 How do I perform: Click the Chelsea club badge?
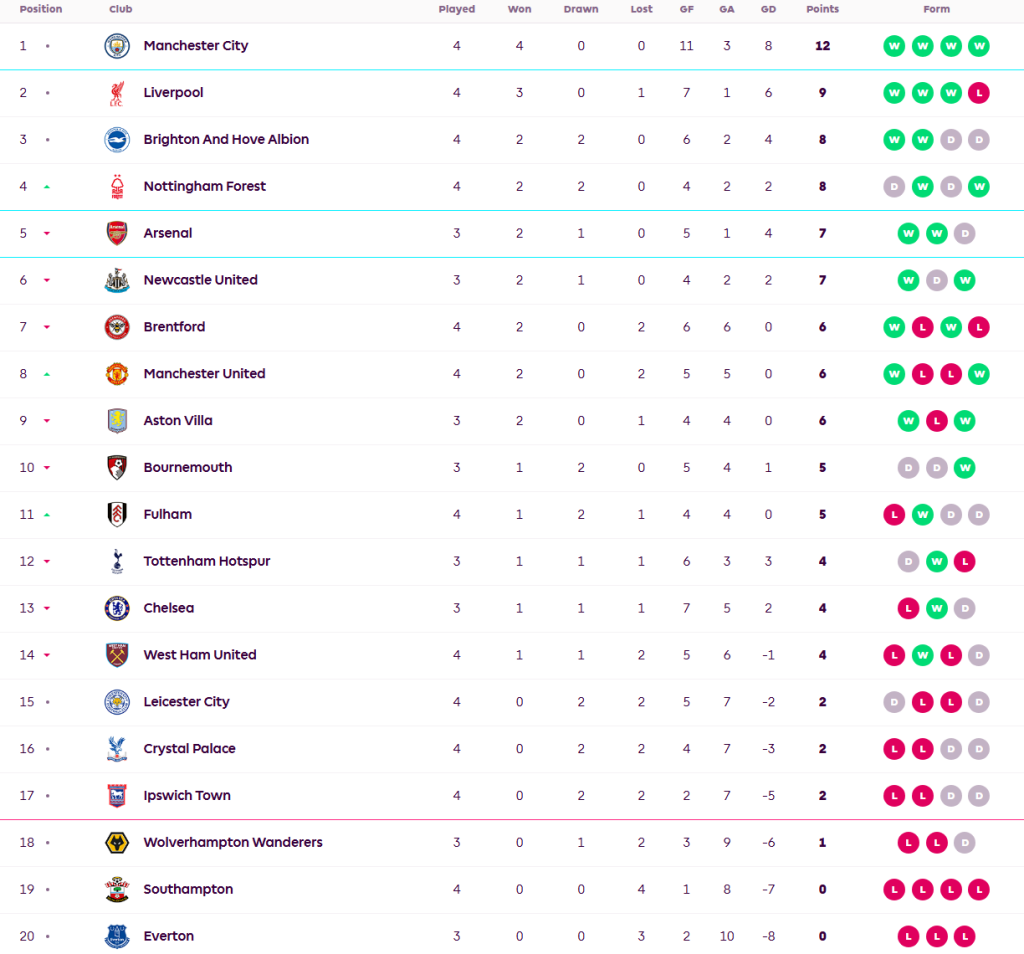coord(117,608)
